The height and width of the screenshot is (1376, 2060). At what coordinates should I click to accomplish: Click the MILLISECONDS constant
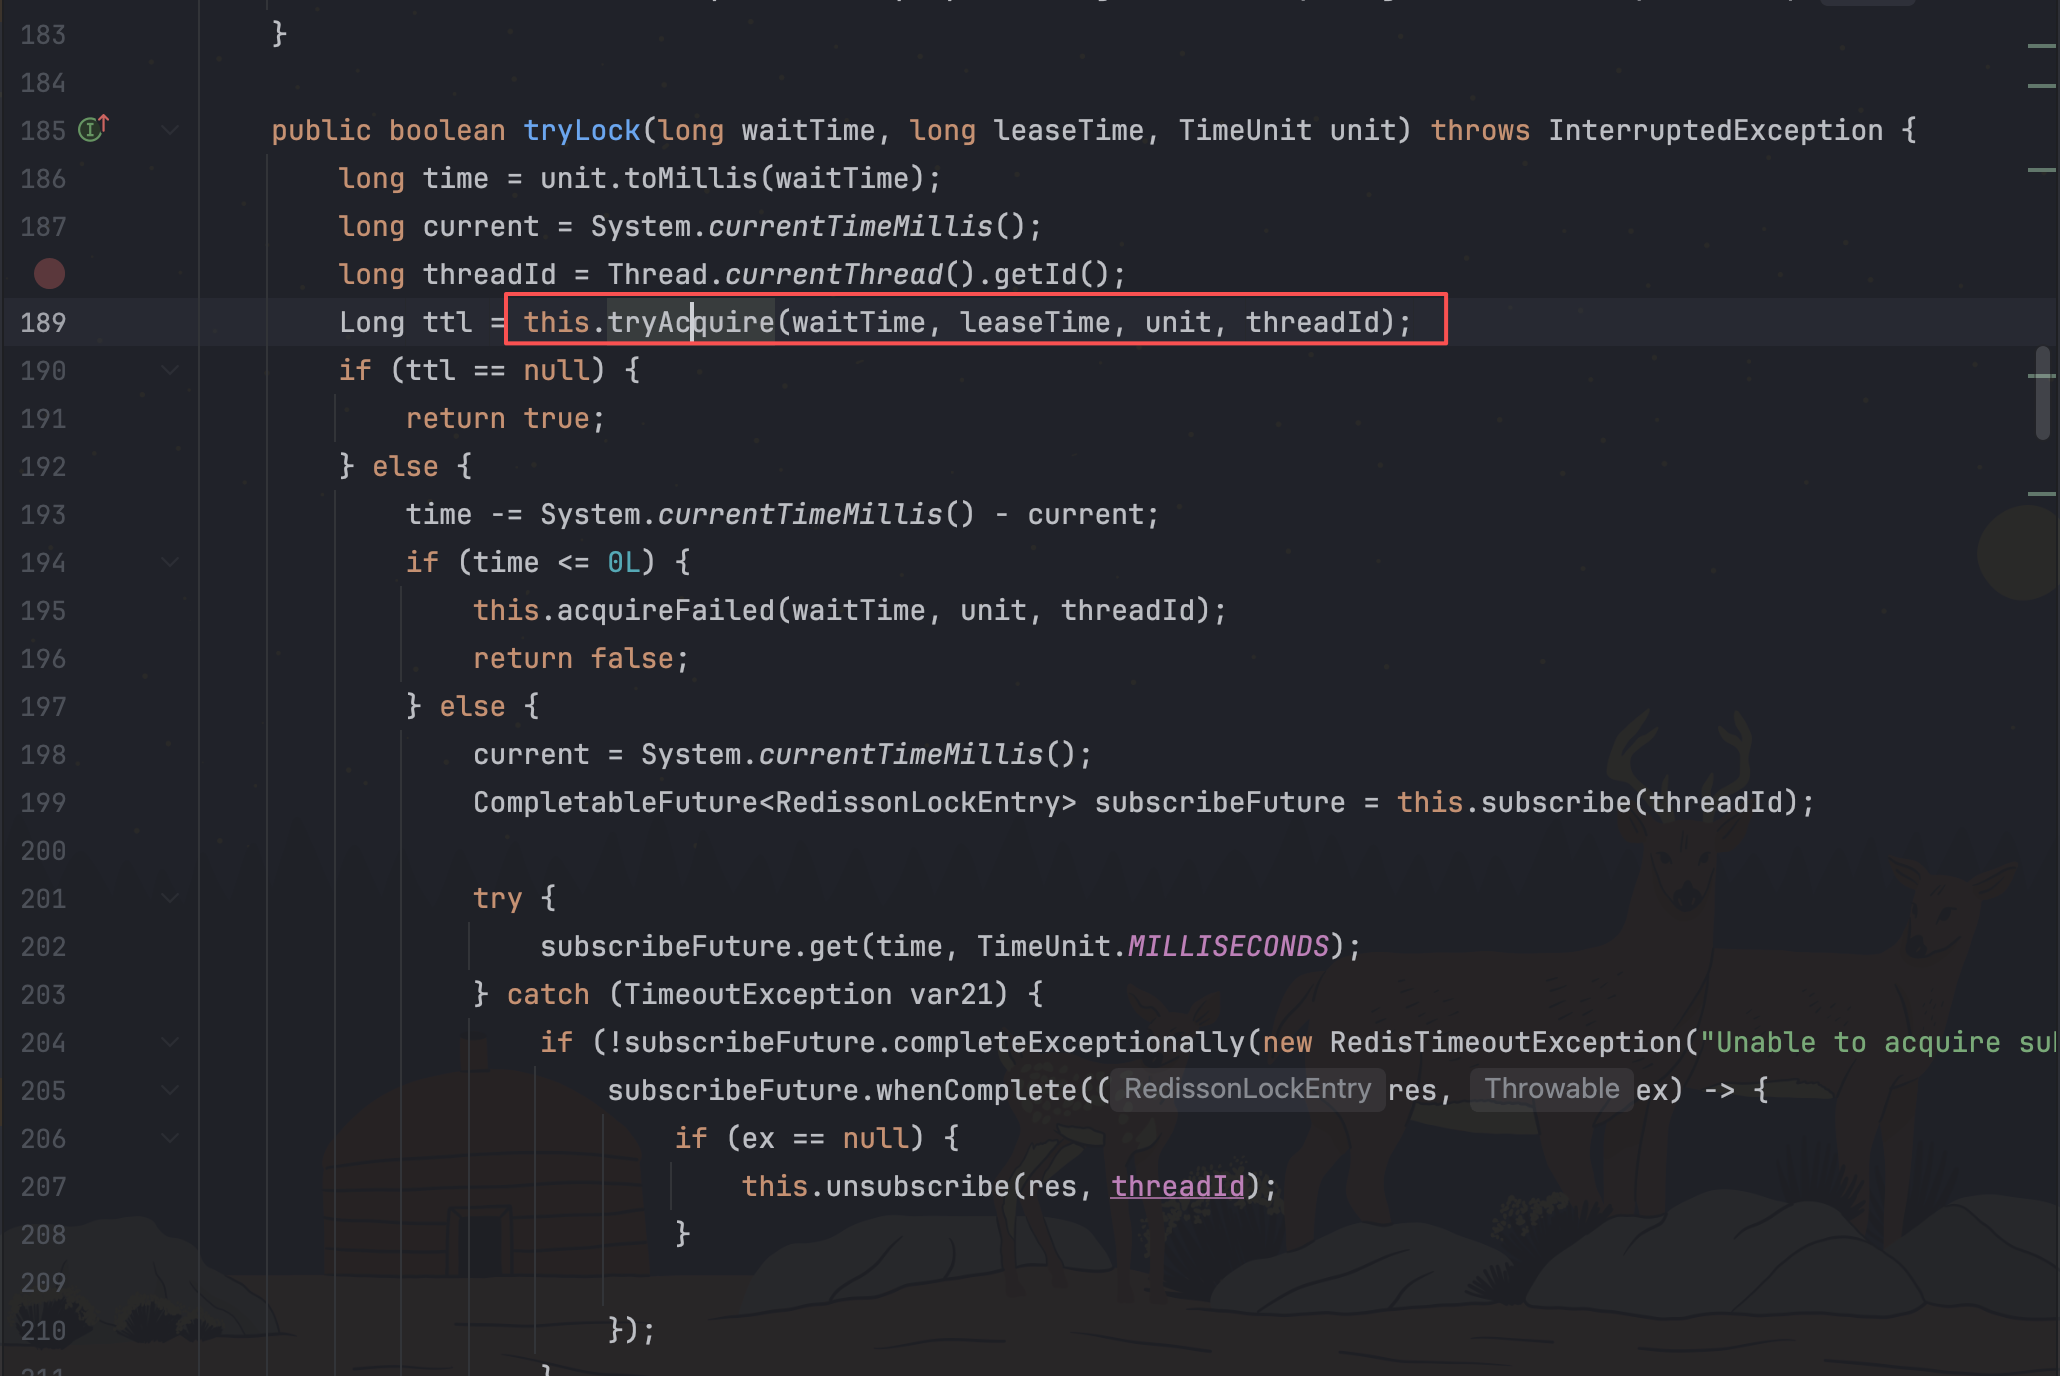click(1228, 946)
